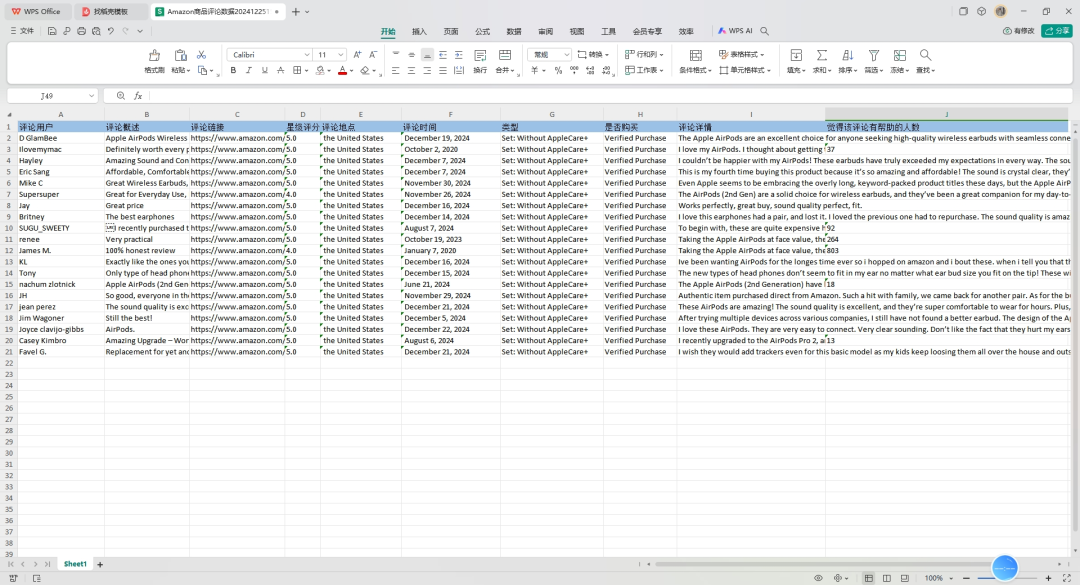Screen dimensions: 1080x585
Task: Click the Format Painter (格式刷) icon
Action: pyautogui.click(x=154, y=56)
